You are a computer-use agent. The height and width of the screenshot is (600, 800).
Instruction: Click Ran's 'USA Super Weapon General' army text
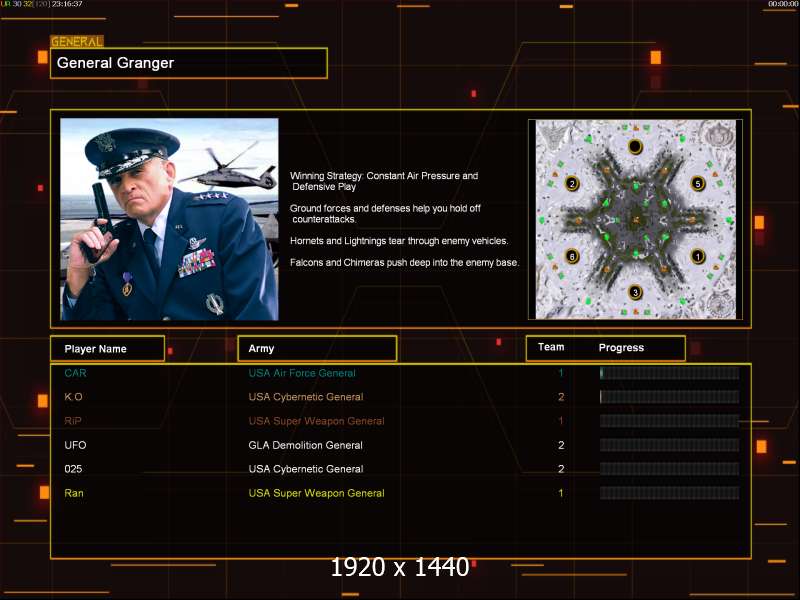click(x=316, y=493)
